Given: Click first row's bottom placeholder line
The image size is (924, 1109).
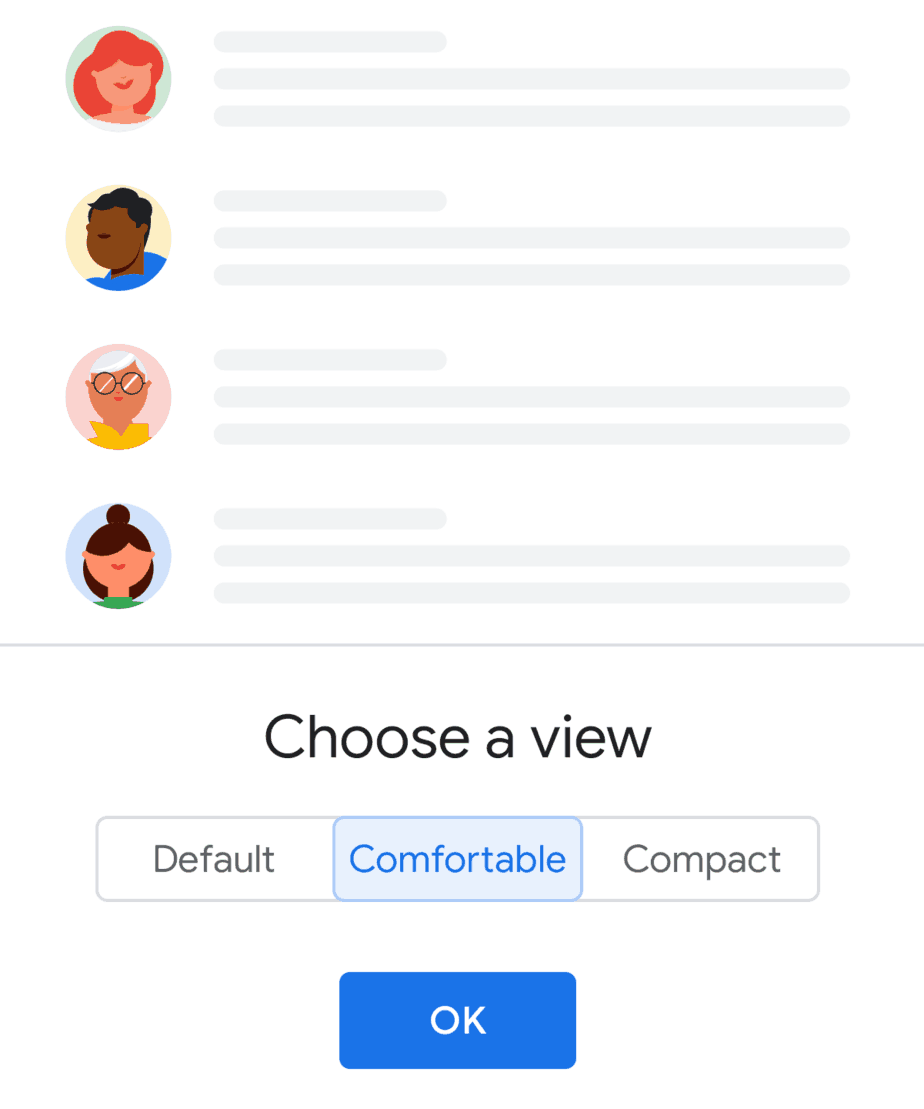Looking at the screenshot, I should click(532, 116).
